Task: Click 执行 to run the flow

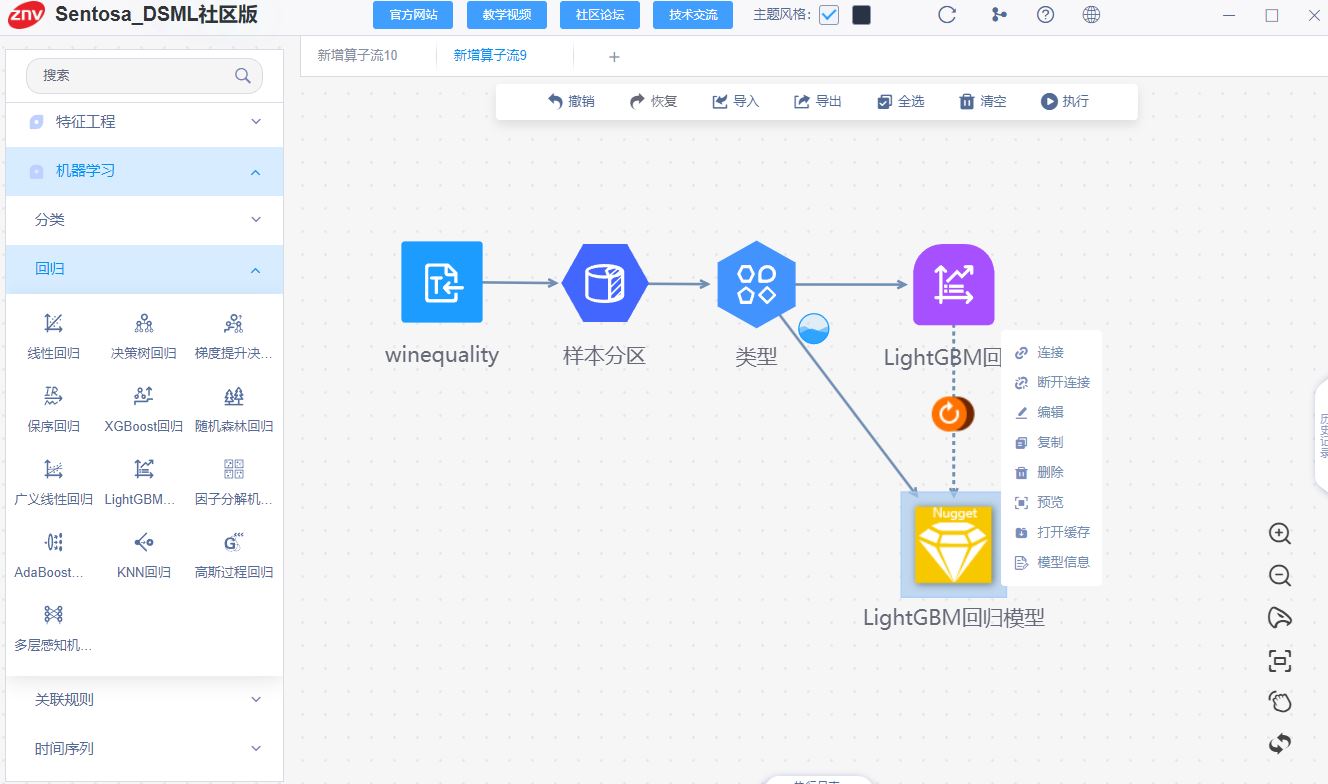Action: click(x=1065, y=101)
